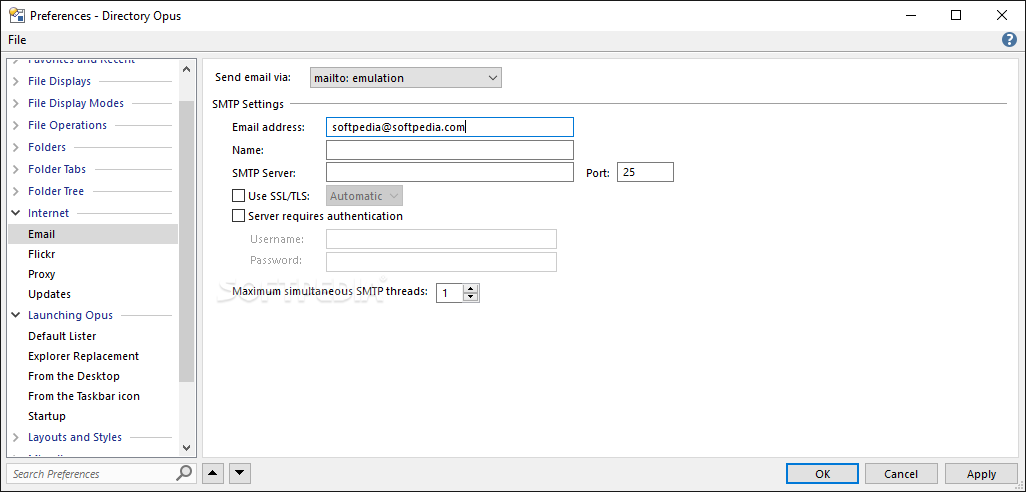This screenshot has height=492, width=1026.
Task: Click the File Display Modes heading text
Action: coord(76,103)
